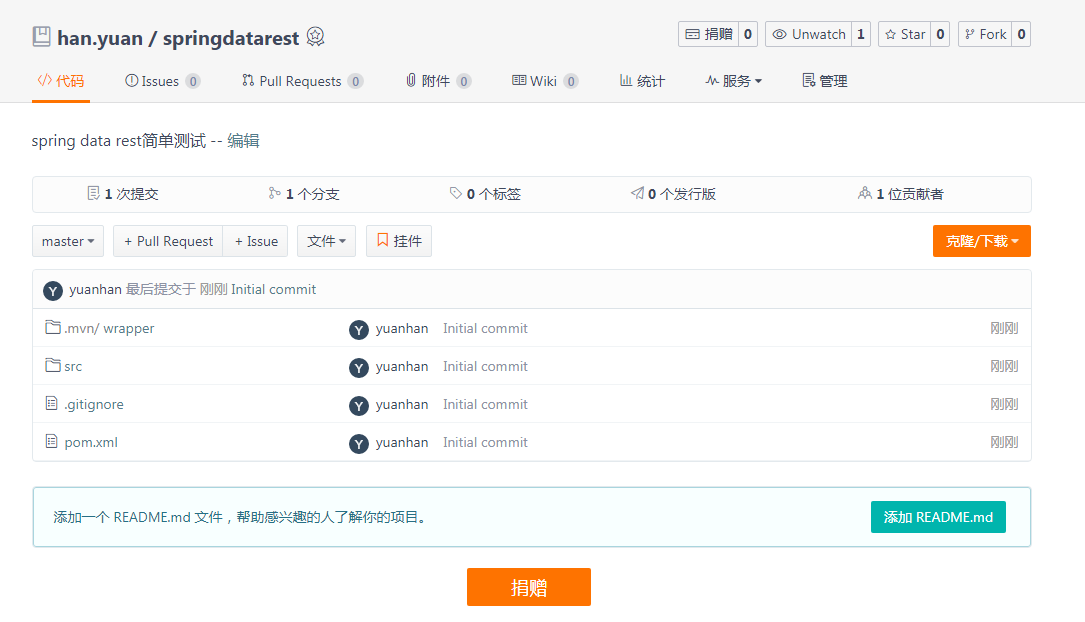Click the recommended badge icon after springdatarest

[x=316, y=37]
